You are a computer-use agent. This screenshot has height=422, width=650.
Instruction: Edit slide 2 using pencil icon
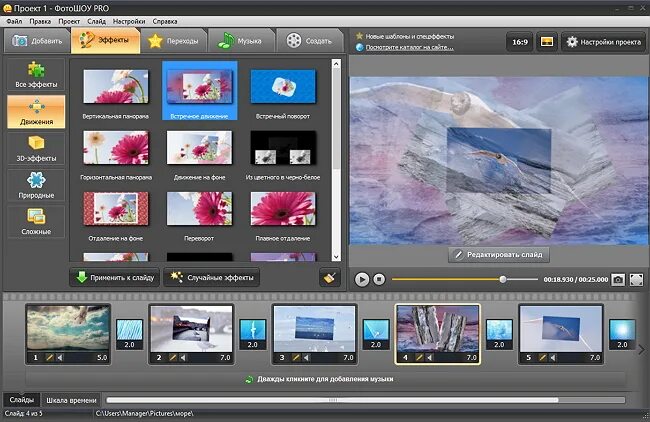point(172,357)
